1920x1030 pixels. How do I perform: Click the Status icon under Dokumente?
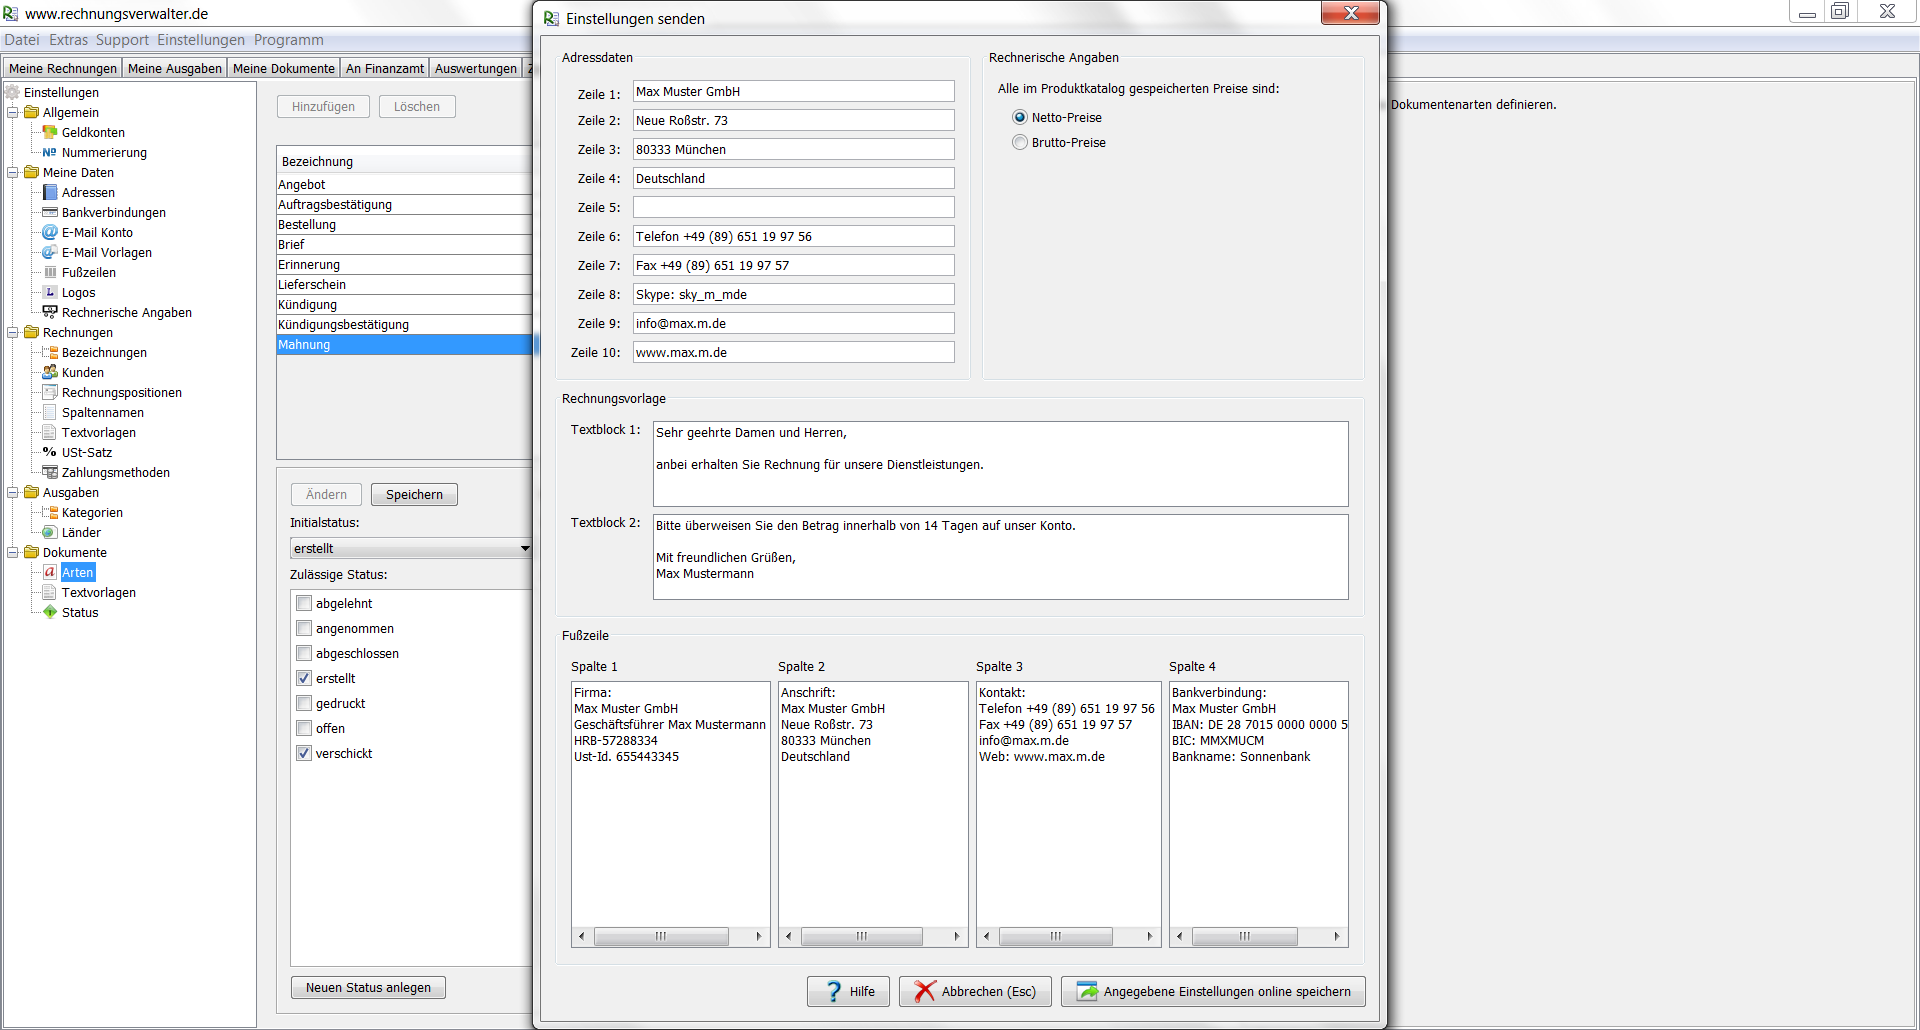tap(50, 612)
